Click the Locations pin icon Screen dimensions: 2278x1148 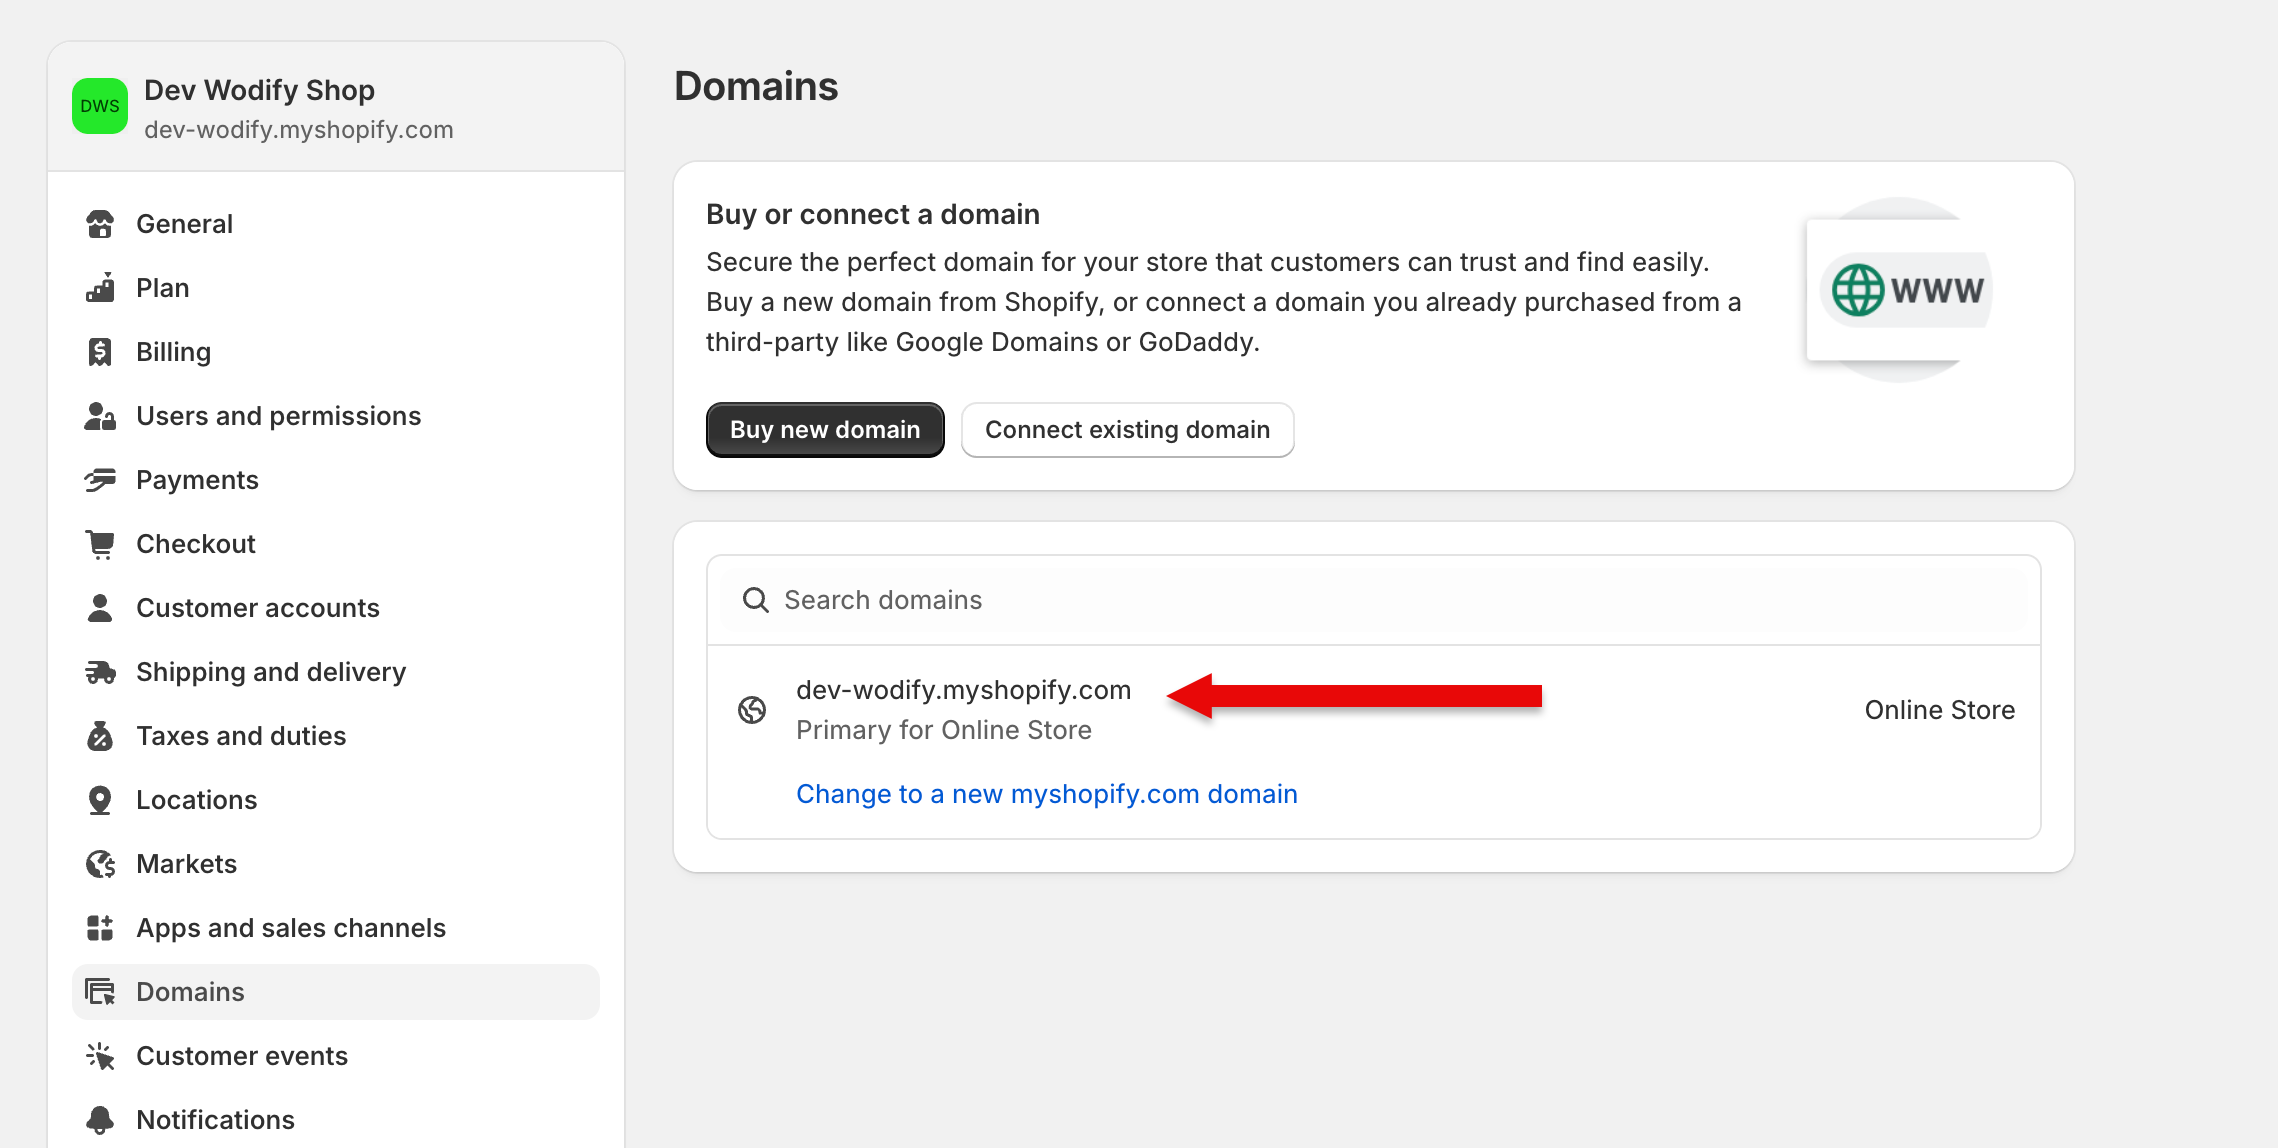point(100,800)
